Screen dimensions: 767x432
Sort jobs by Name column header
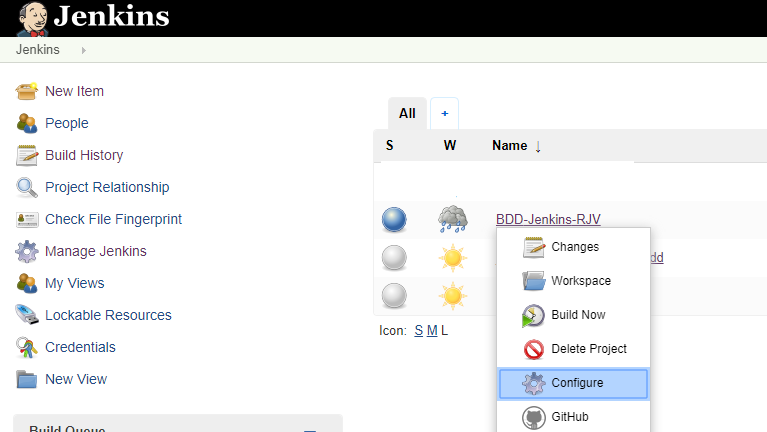tap(510, 146)
